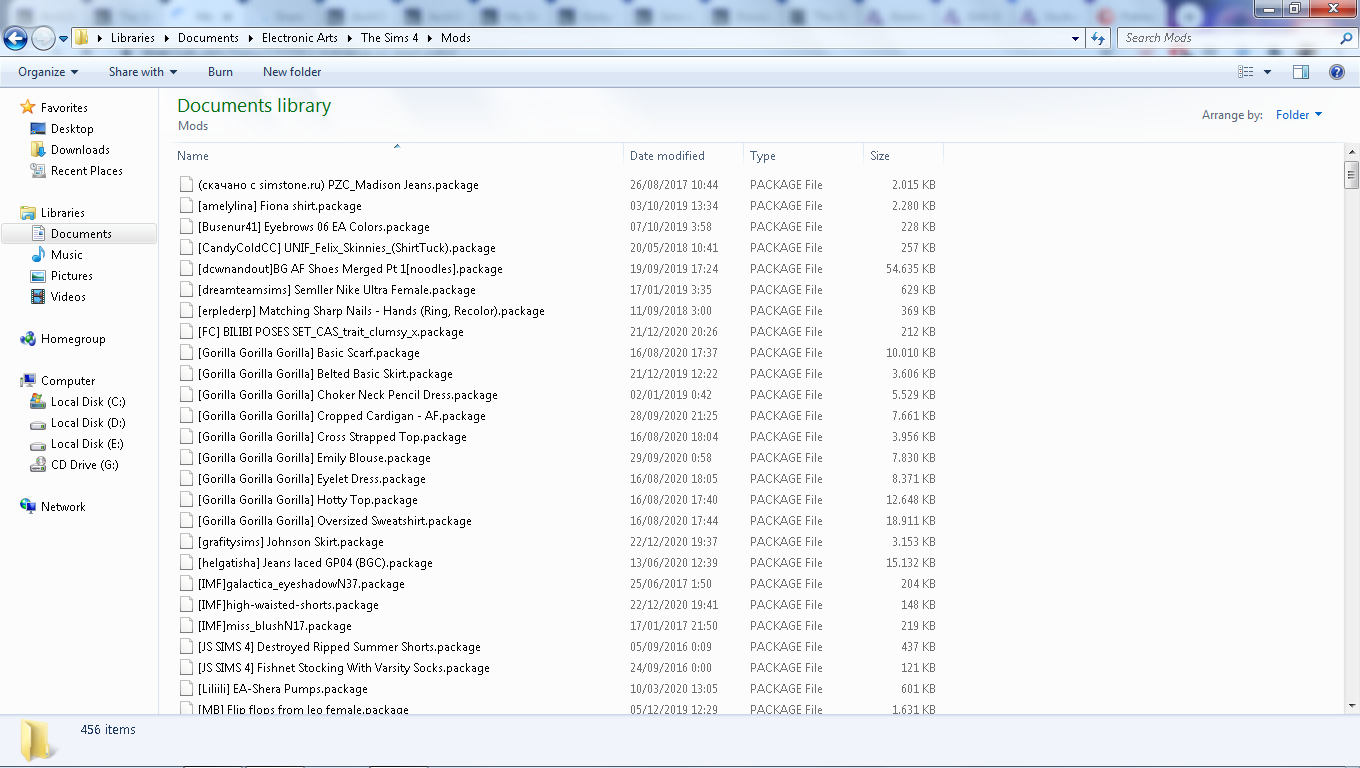Select [grafitysims] Johnson Skirt.package
This screenshot has width=1360, height=768.
click(x=291, y=542)
